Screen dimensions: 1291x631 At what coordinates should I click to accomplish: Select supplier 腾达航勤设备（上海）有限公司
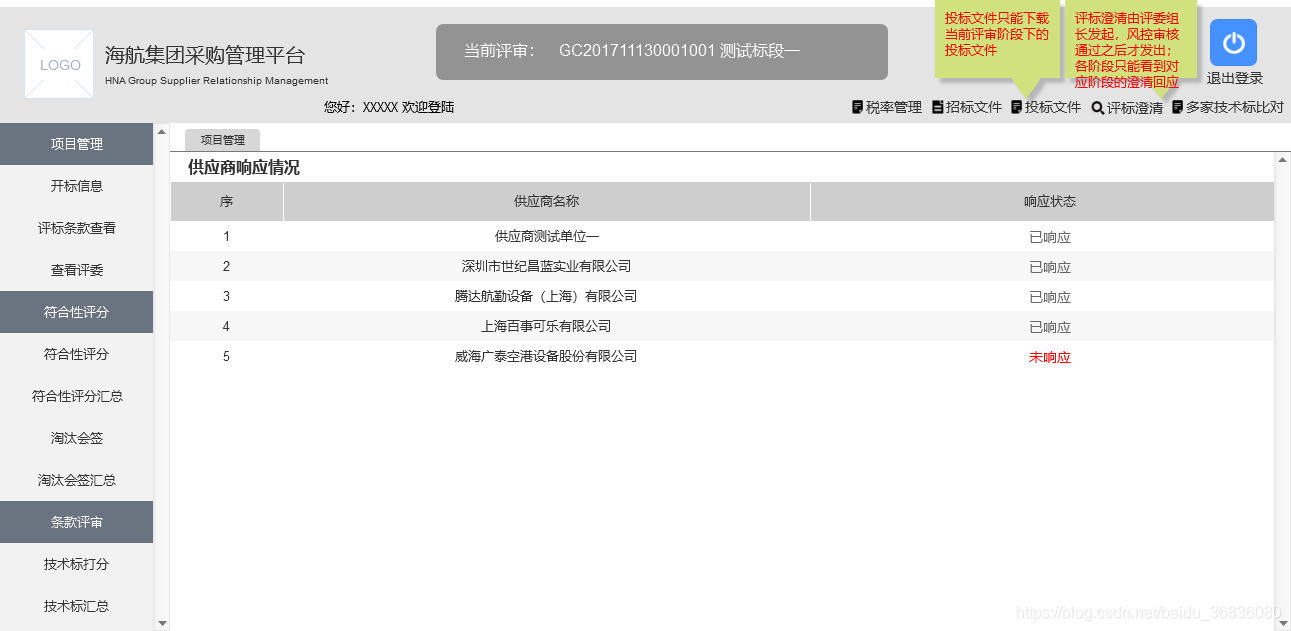(x=546, y=297)
